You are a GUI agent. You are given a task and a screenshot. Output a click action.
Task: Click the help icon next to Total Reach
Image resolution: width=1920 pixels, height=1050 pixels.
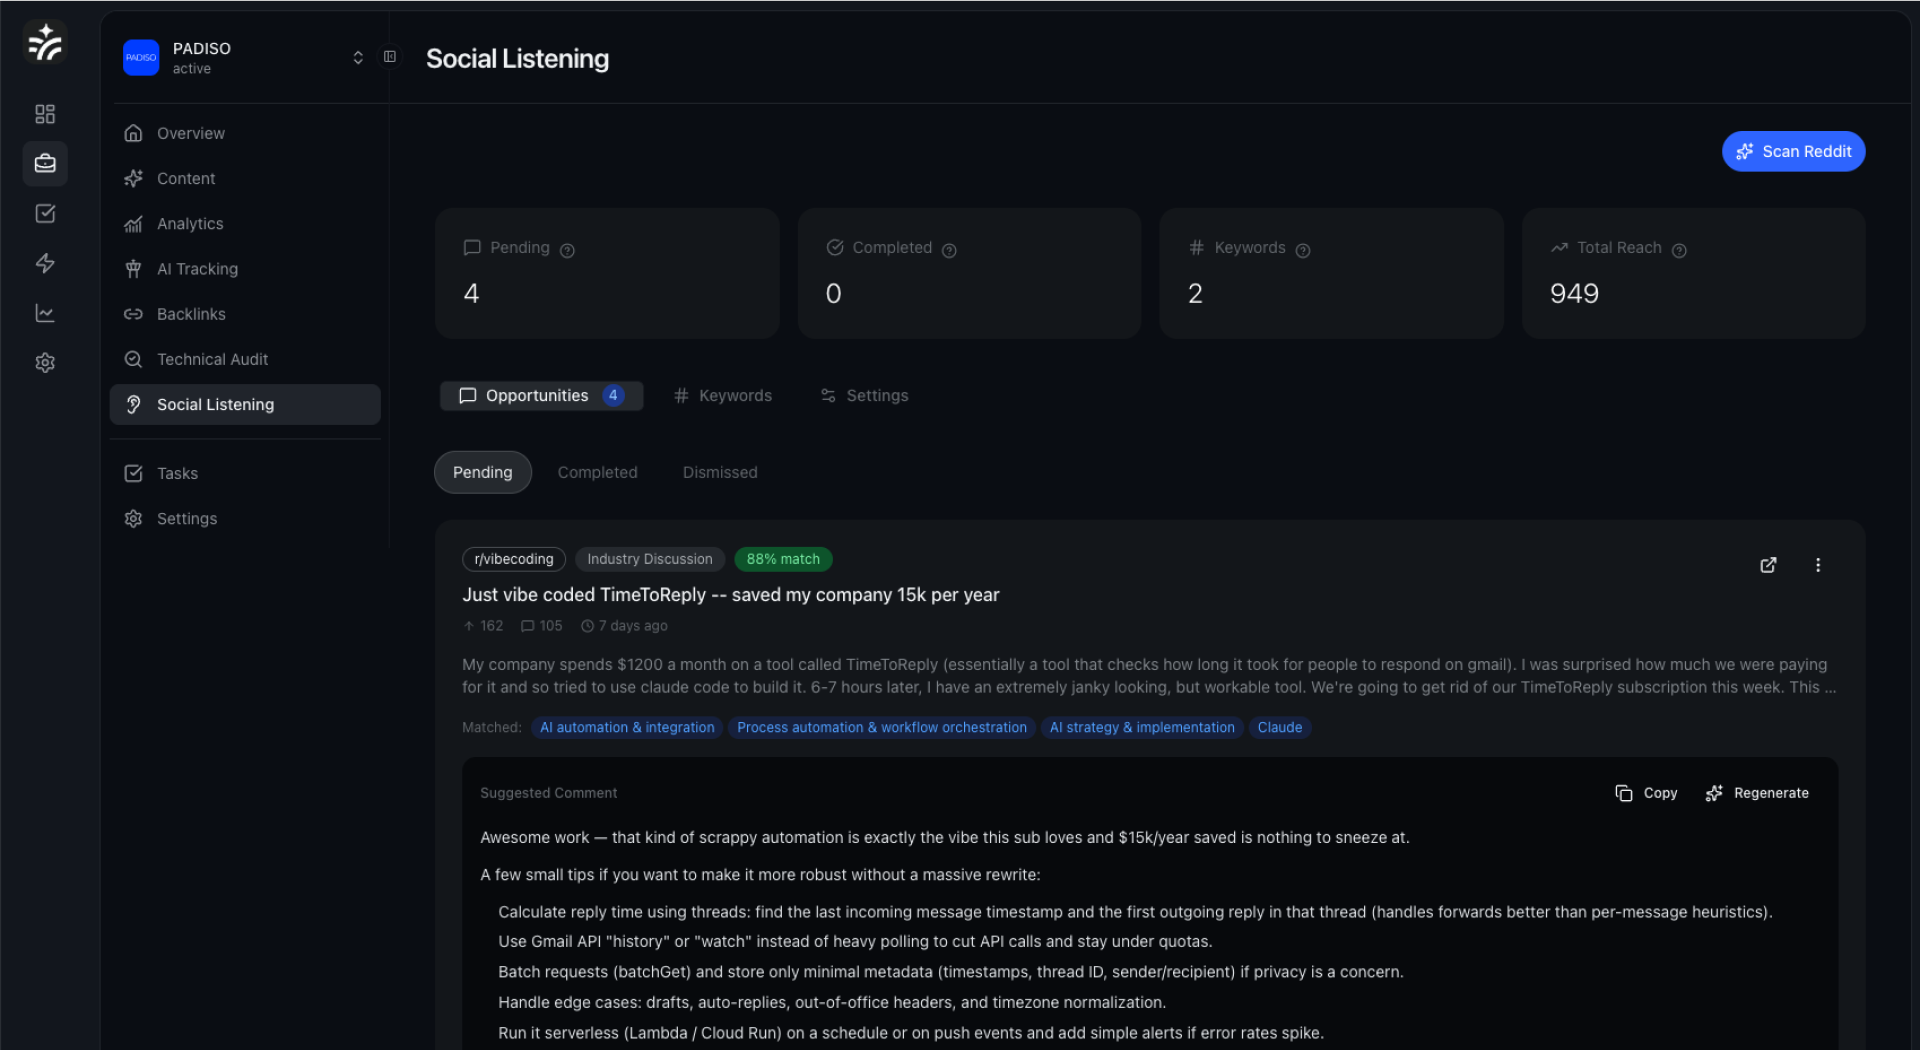pyautogui.click(x=1679, y=250)
